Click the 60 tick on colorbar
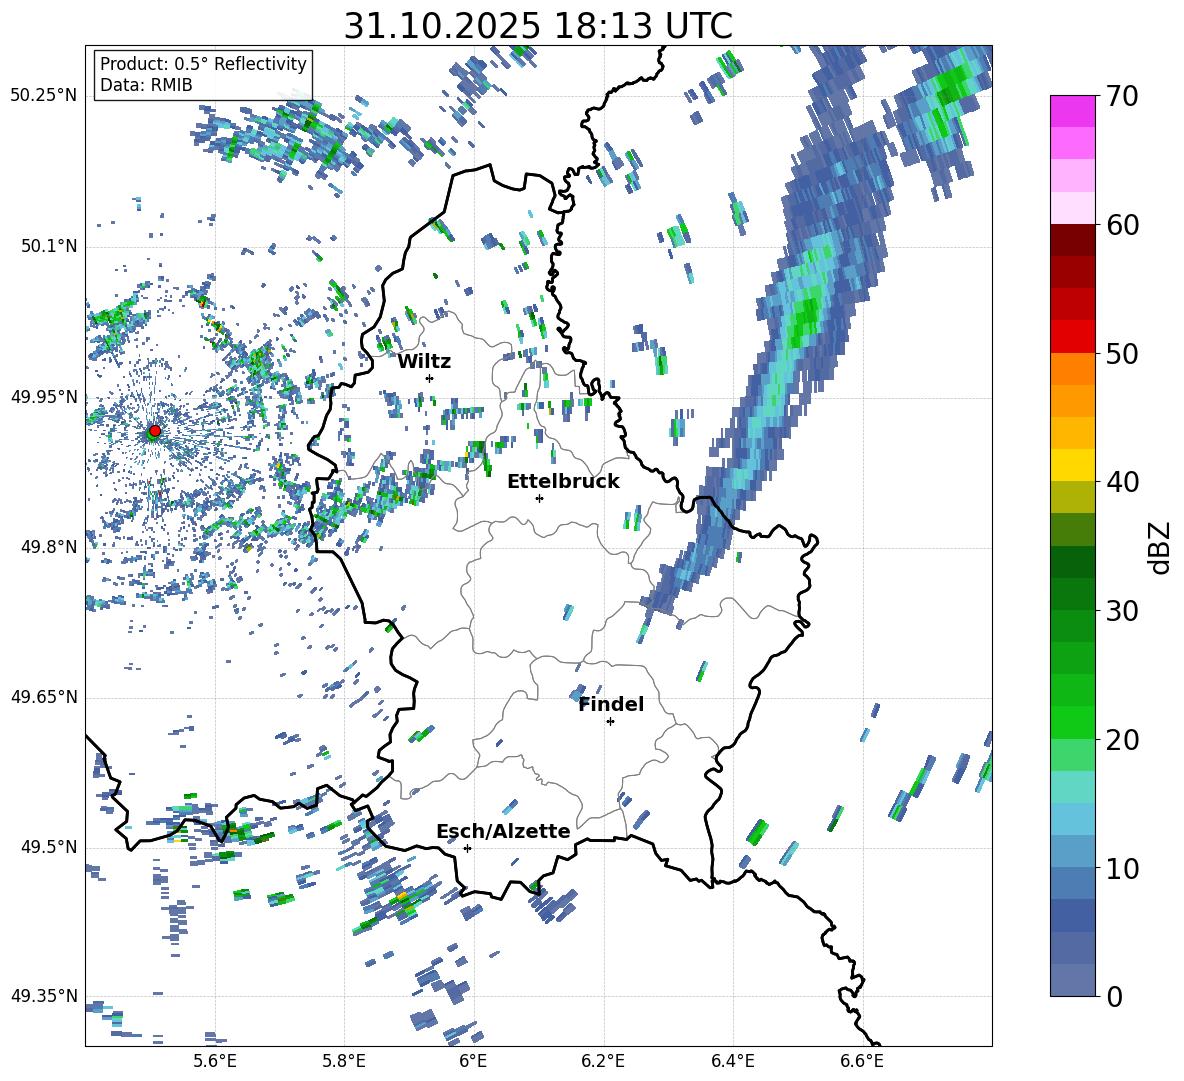Viewport: 1184px width, 1081px height. click(x=1122, y=225)
